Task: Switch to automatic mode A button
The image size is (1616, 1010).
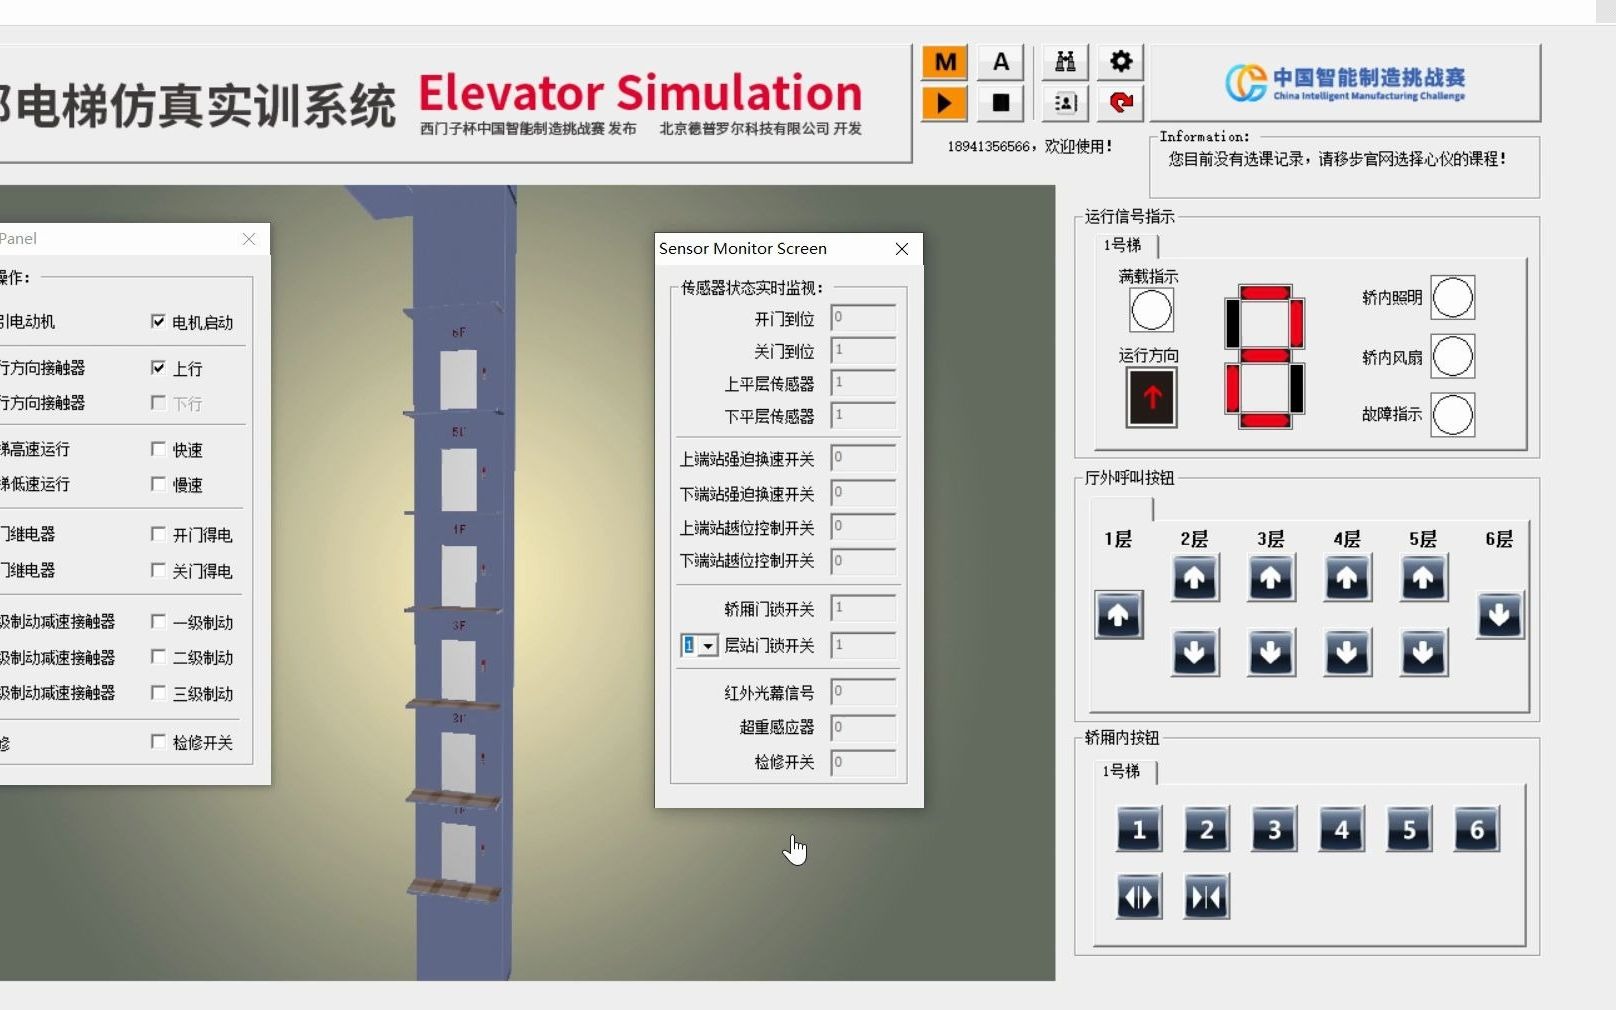Action: click(1001, 62)
